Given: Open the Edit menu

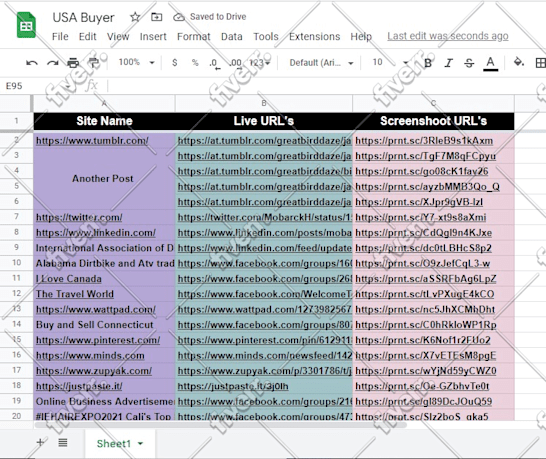Looking at the screenshot, I should [x=87, y=37].
